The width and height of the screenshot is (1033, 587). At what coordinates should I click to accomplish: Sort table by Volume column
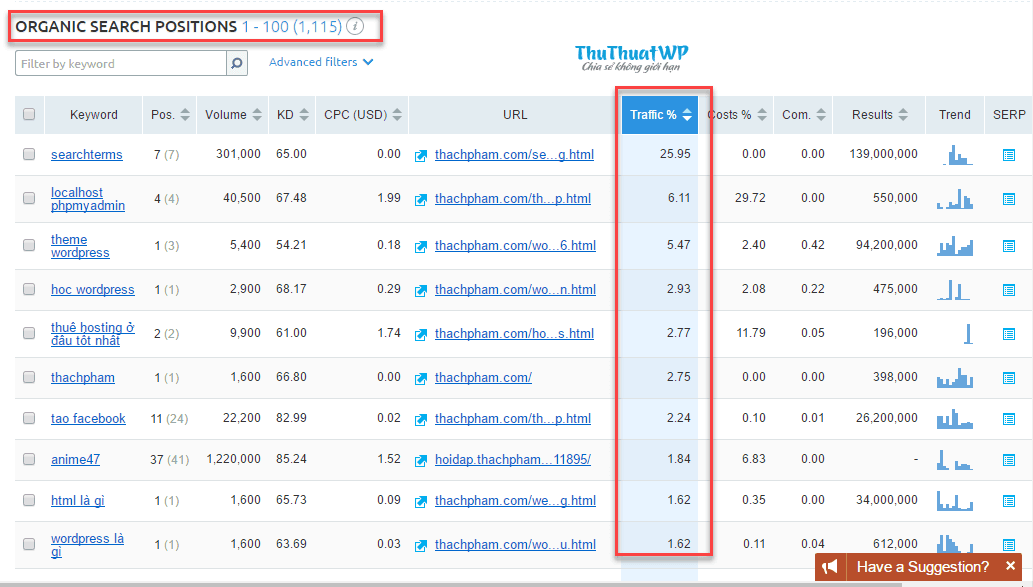pos(234,114)
